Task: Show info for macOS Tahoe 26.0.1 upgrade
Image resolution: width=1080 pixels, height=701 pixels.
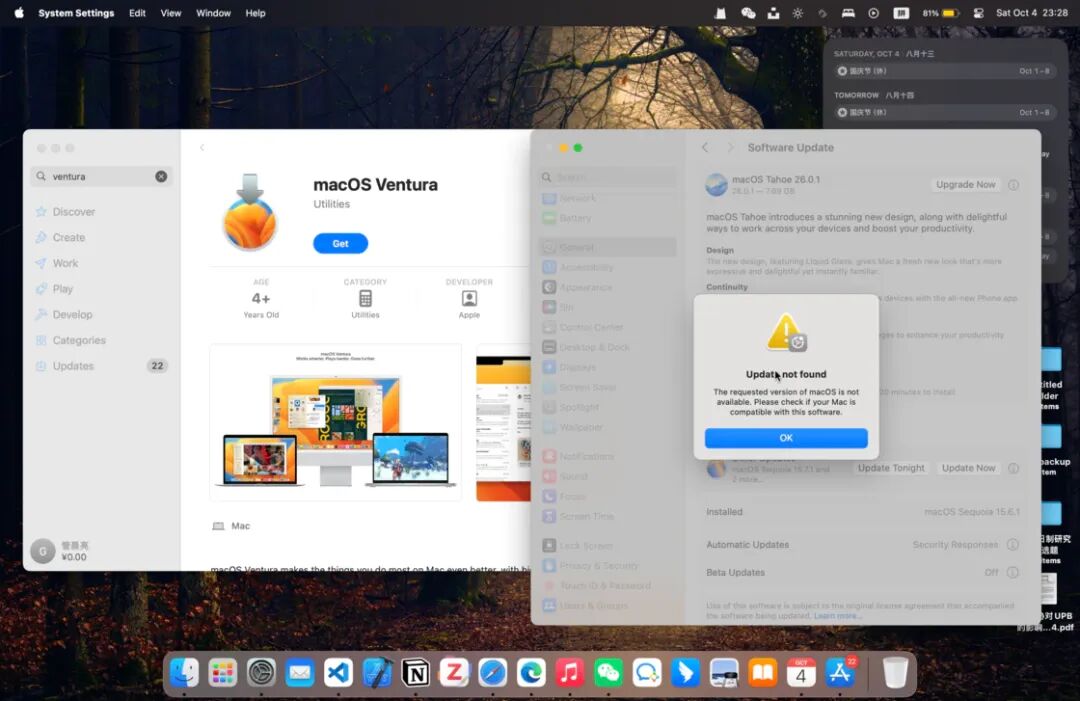Action: (1013, 185)
